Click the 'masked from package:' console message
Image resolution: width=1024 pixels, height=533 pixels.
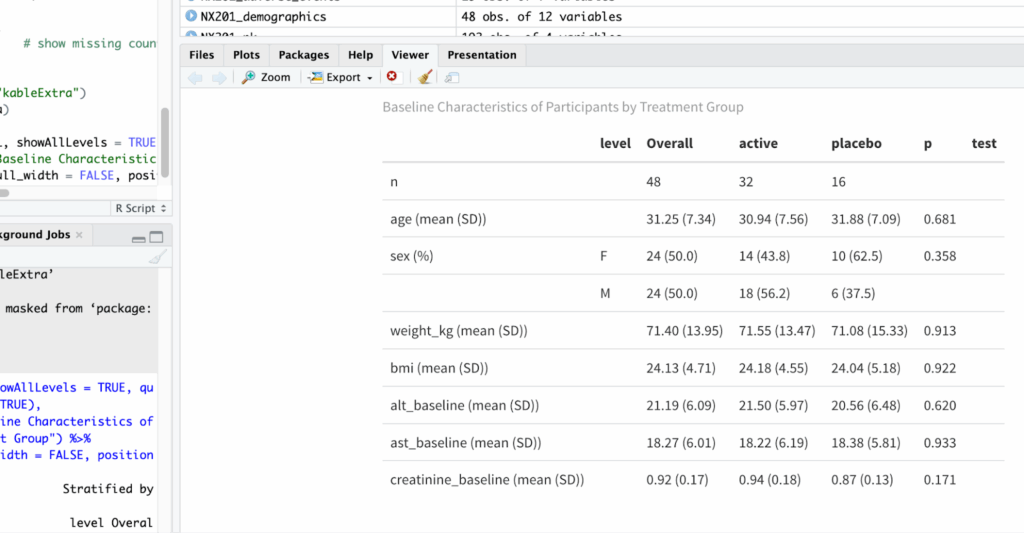(78, 308)
